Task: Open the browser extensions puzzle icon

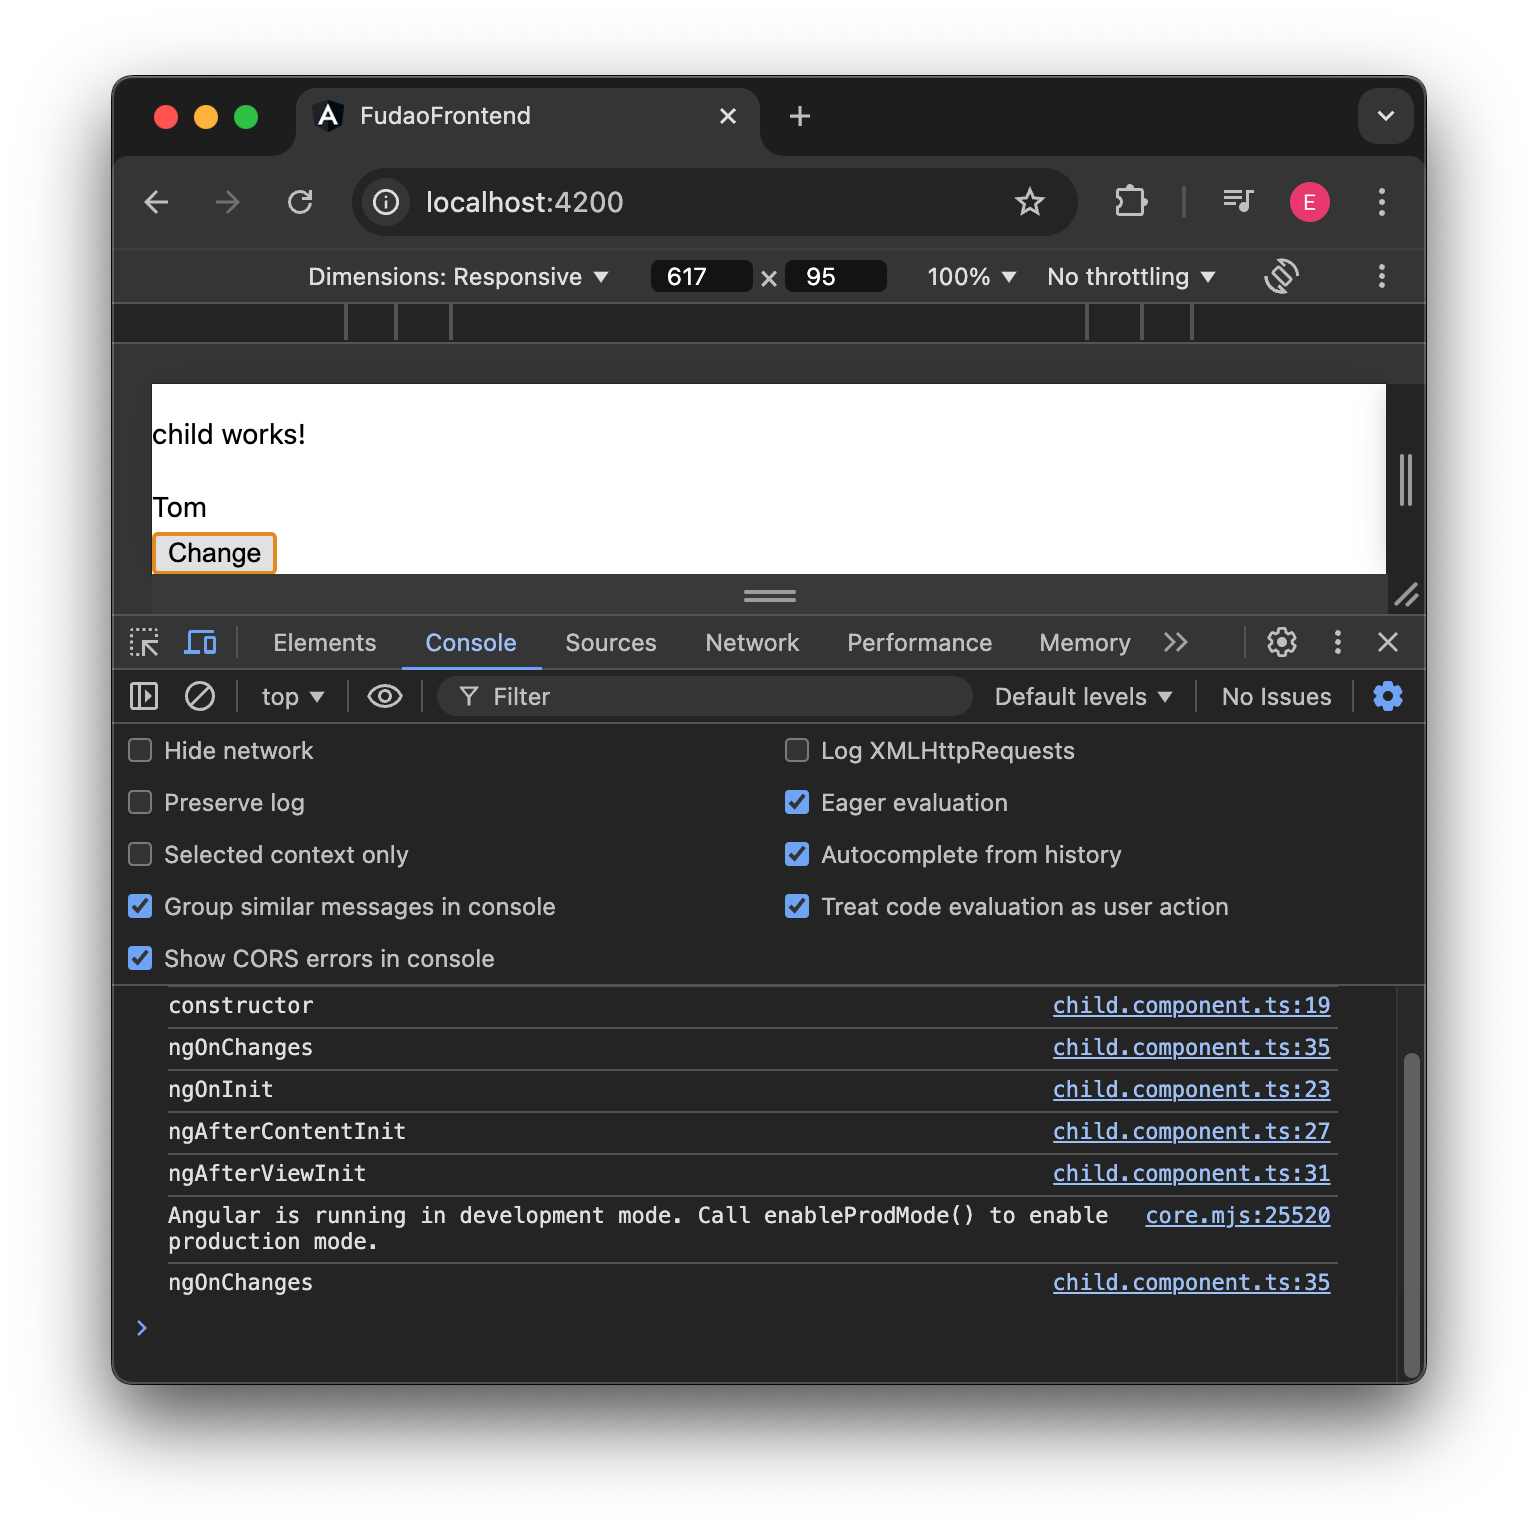Action: (1131, 202)
